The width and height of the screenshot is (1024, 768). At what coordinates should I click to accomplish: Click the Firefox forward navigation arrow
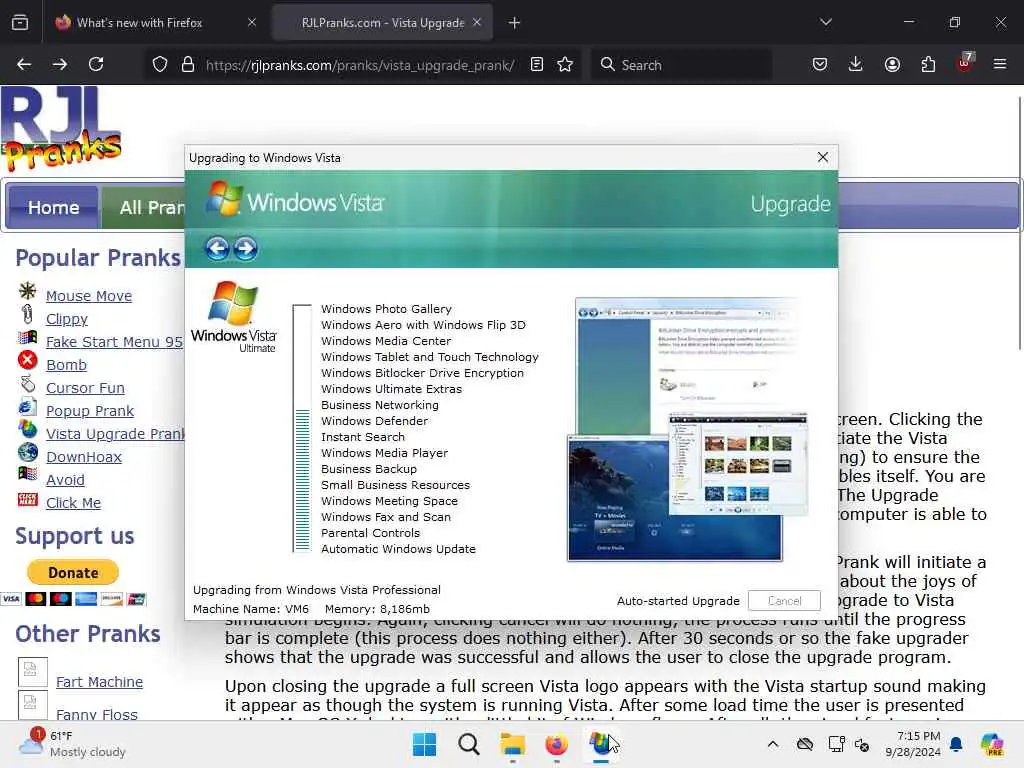tap(59, 64)
